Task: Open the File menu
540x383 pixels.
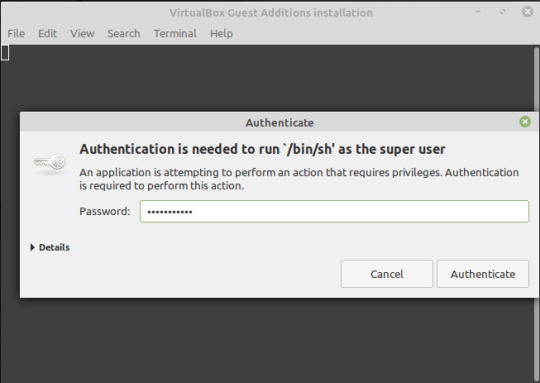Action: (x=16, y=33)
